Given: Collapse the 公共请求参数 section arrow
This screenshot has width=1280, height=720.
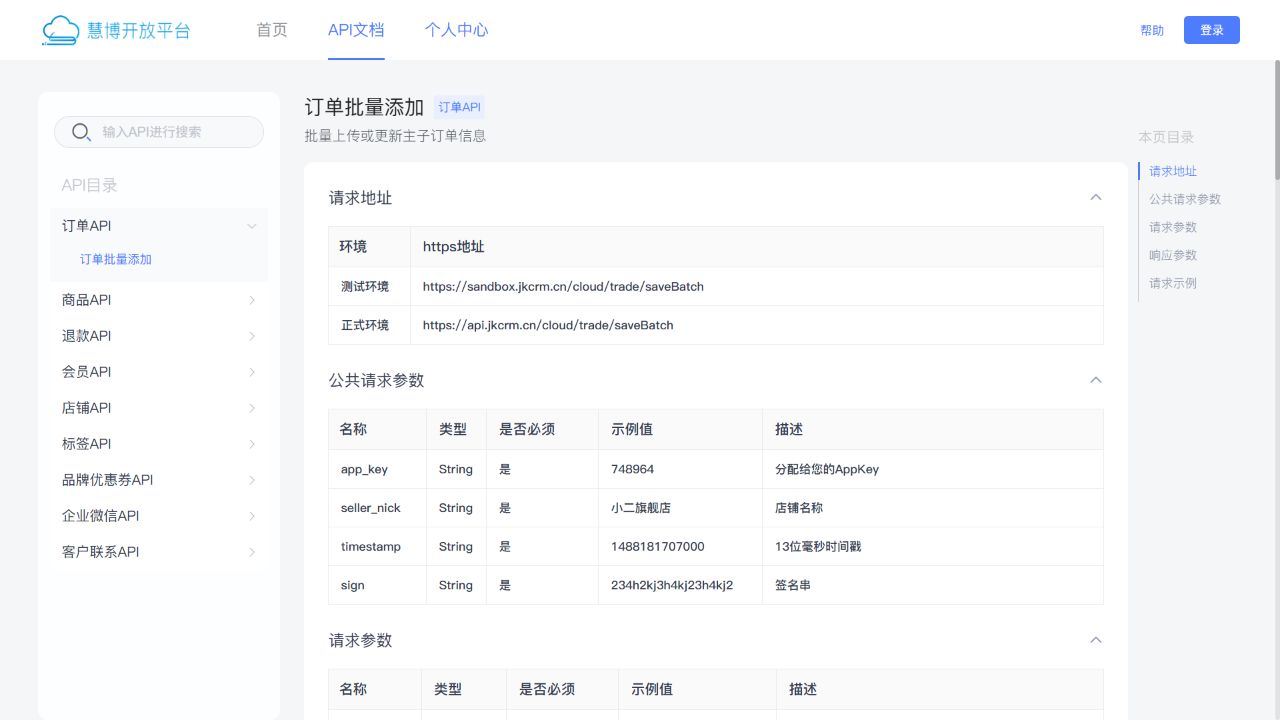Looking at the screenshot, I should (x=1096, y=380).
